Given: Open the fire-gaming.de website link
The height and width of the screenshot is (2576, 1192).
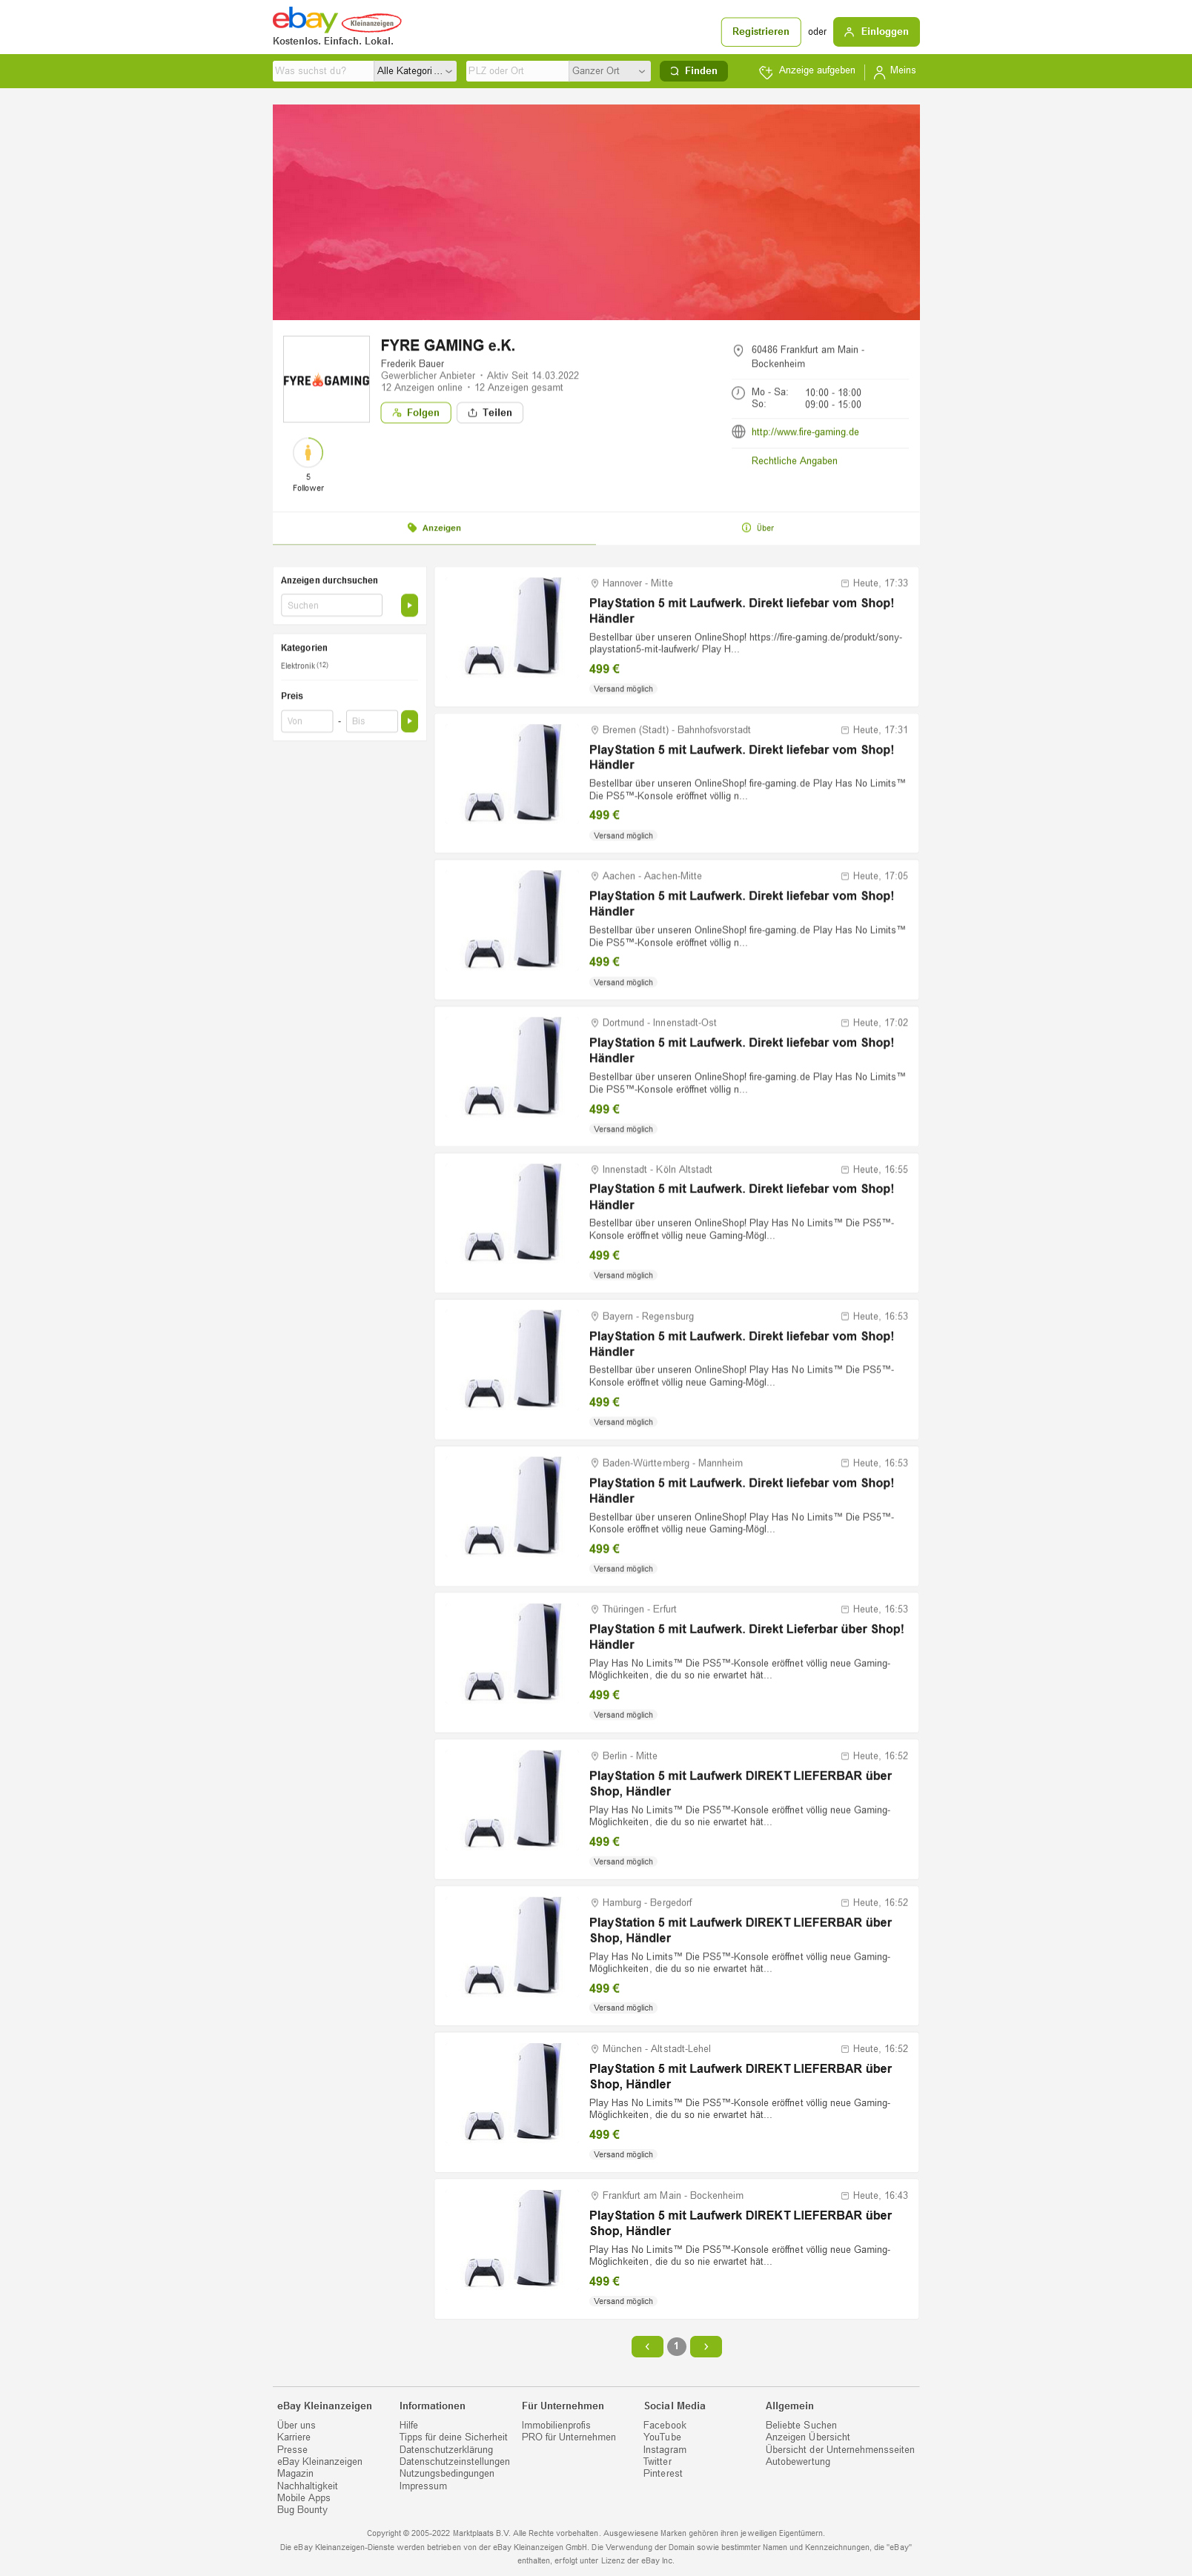Looking at the screenshot, I should [805, 432].
